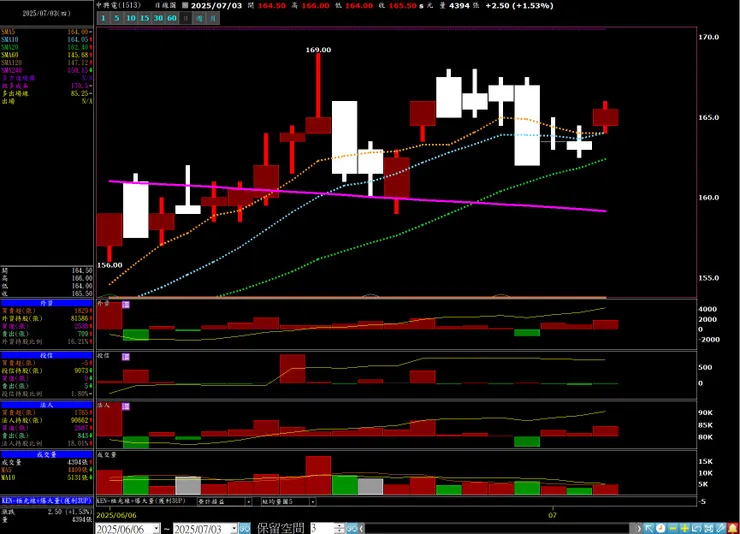Click the orange alert bell icon
This screenshot has height=534, width=740.
pos(733,529)
